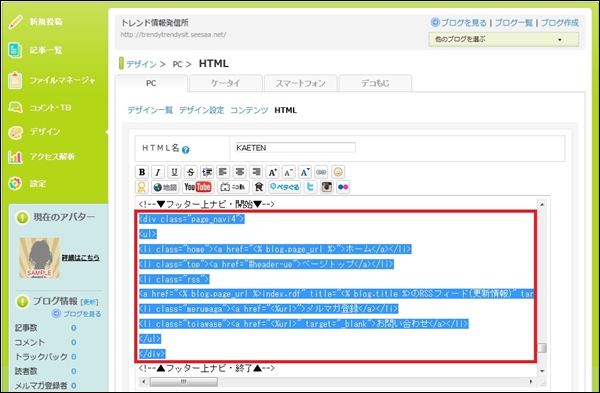Open help for HTML名 field
Image resolution: width=600 pixels, height=393 pixels.
tap(186, 150)
